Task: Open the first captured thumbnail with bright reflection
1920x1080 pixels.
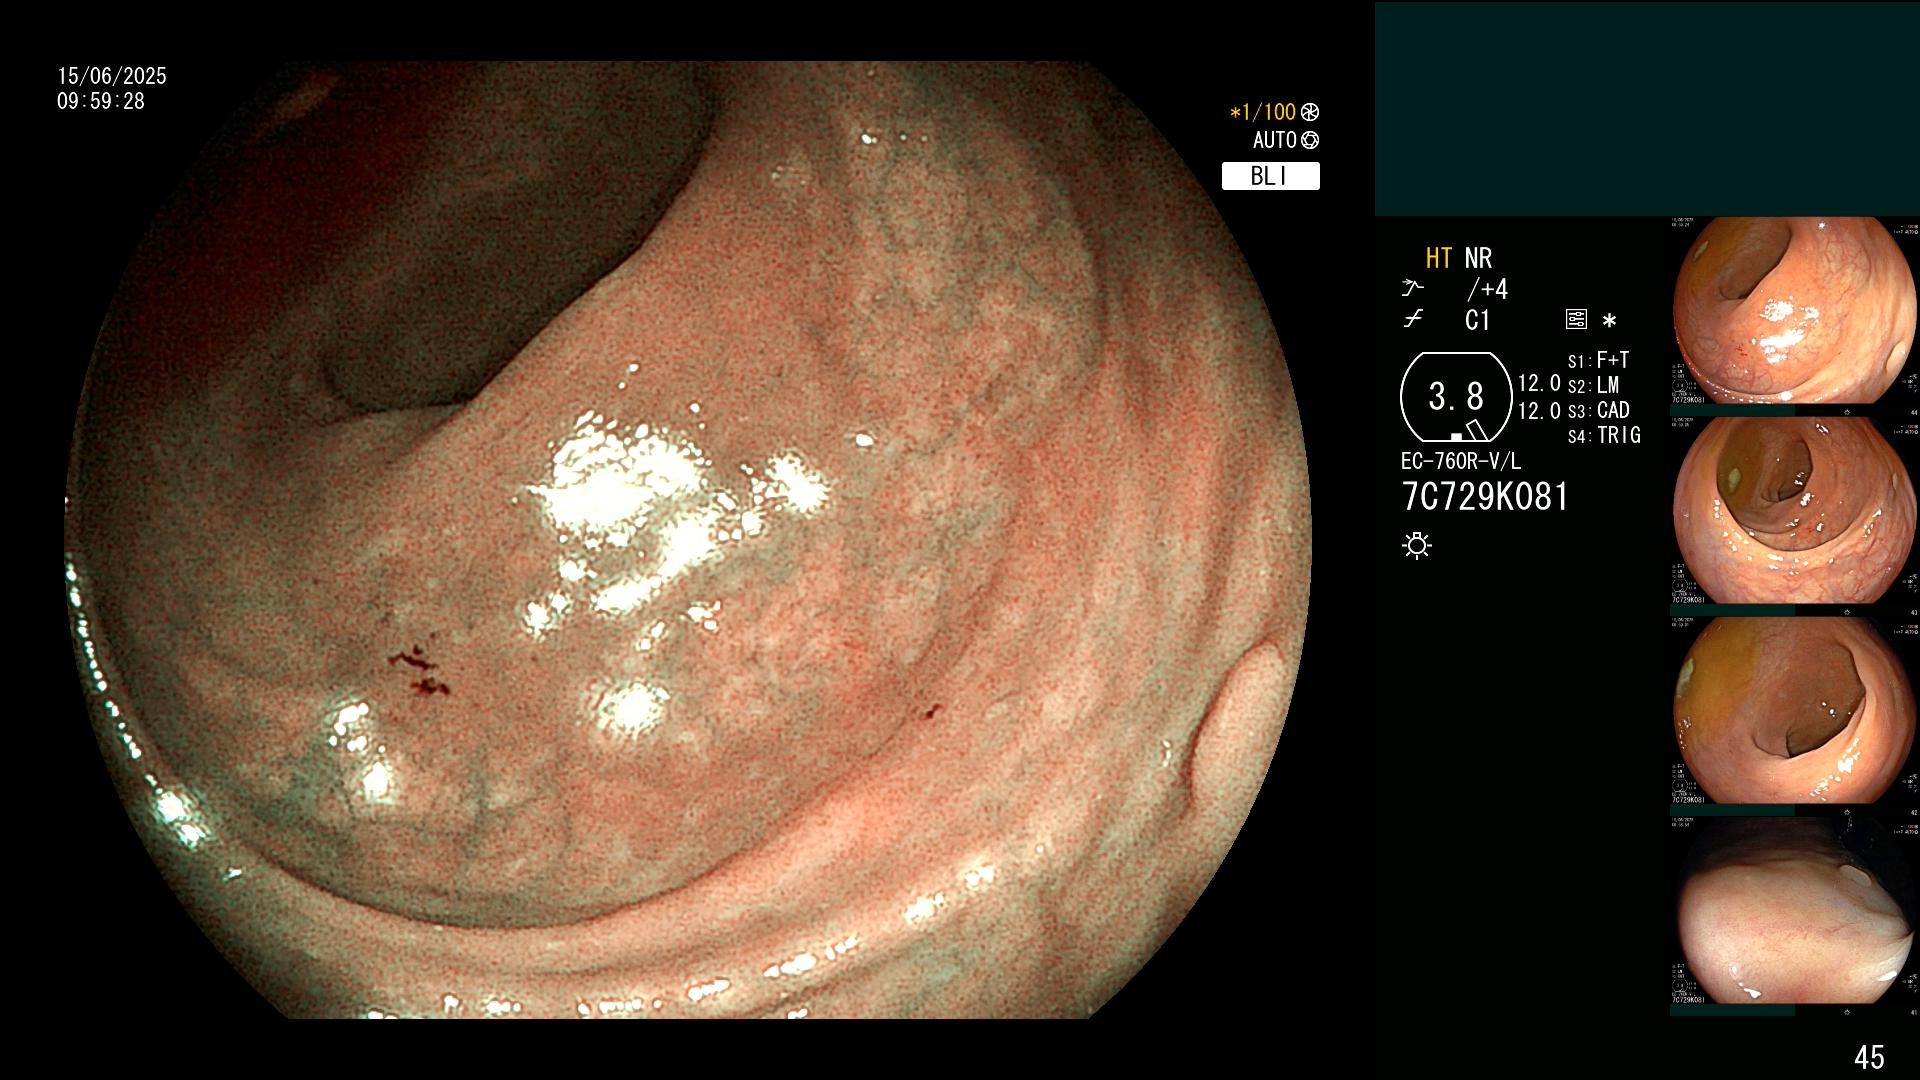Action: [x=1795, y=311]
